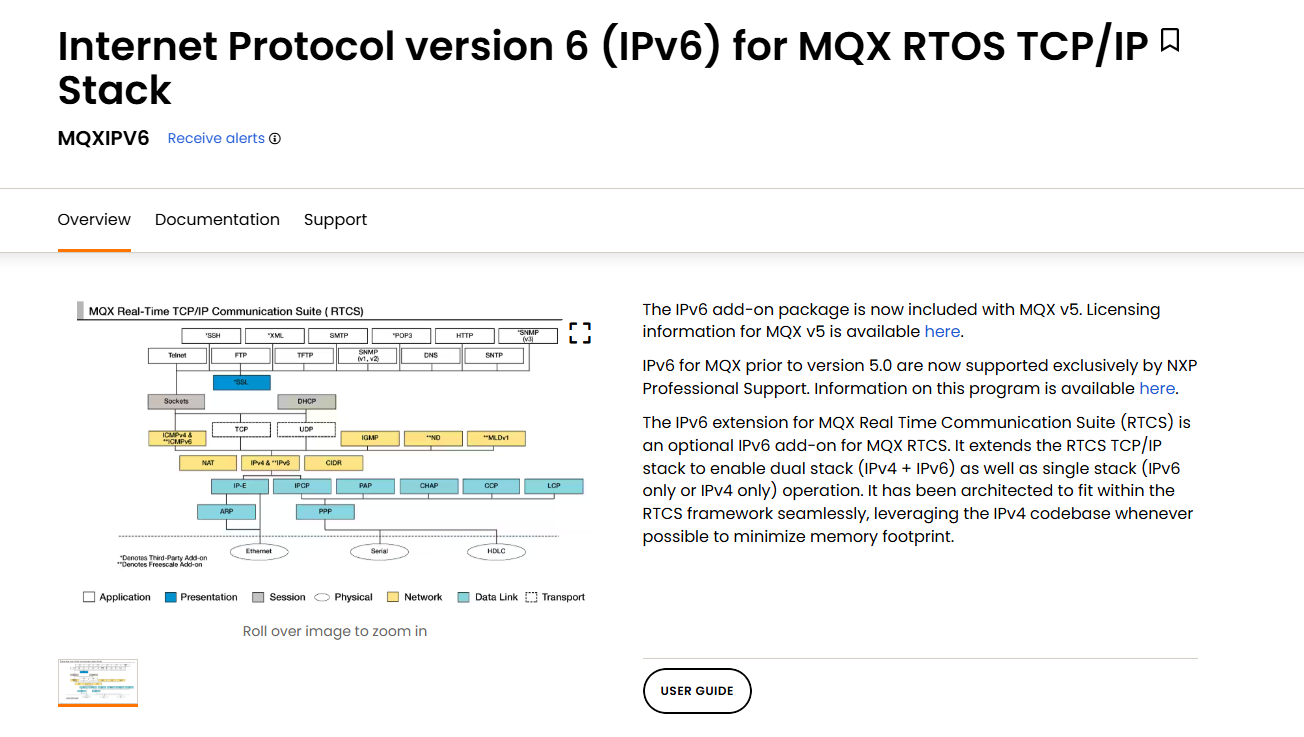
Task: Click the teal Data Link legend swatch
Action: [x=463, y=597]
